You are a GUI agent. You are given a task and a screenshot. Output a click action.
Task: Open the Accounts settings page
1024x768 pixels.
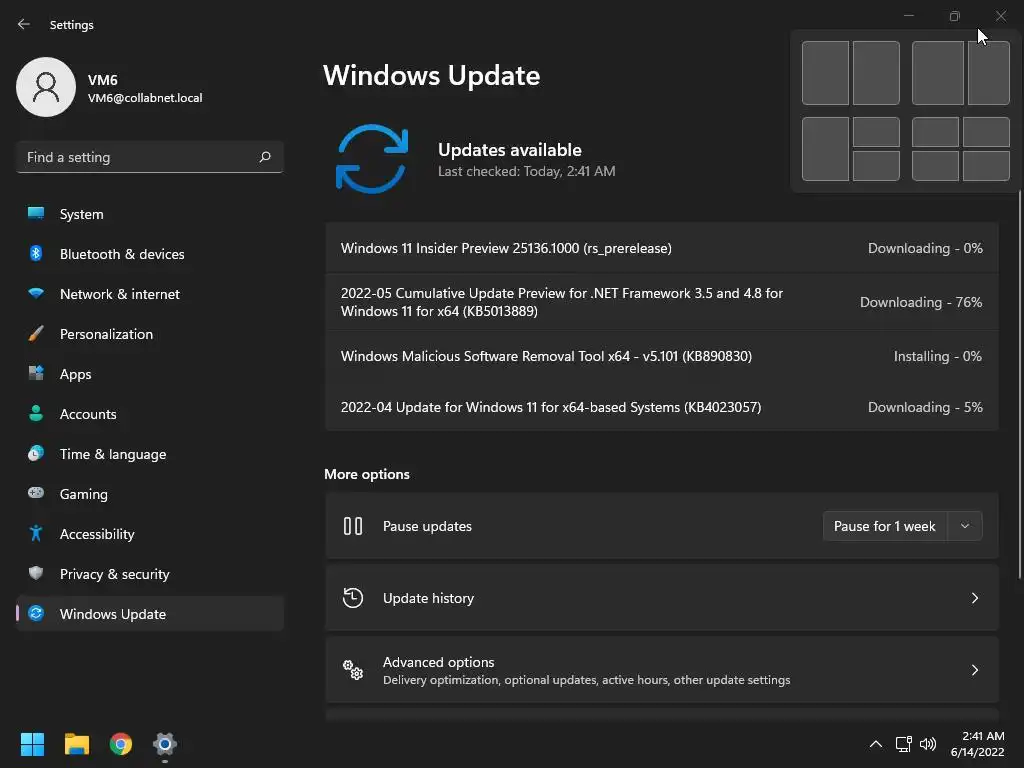pos(150,414)
